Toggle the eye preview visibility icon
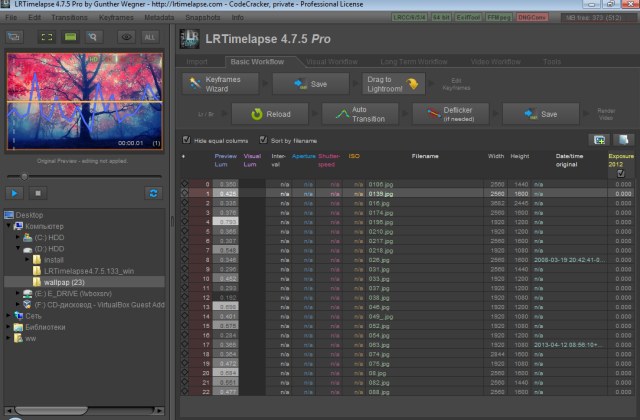Viewport: 640px width, 420px height. click(x=126, y=37)
